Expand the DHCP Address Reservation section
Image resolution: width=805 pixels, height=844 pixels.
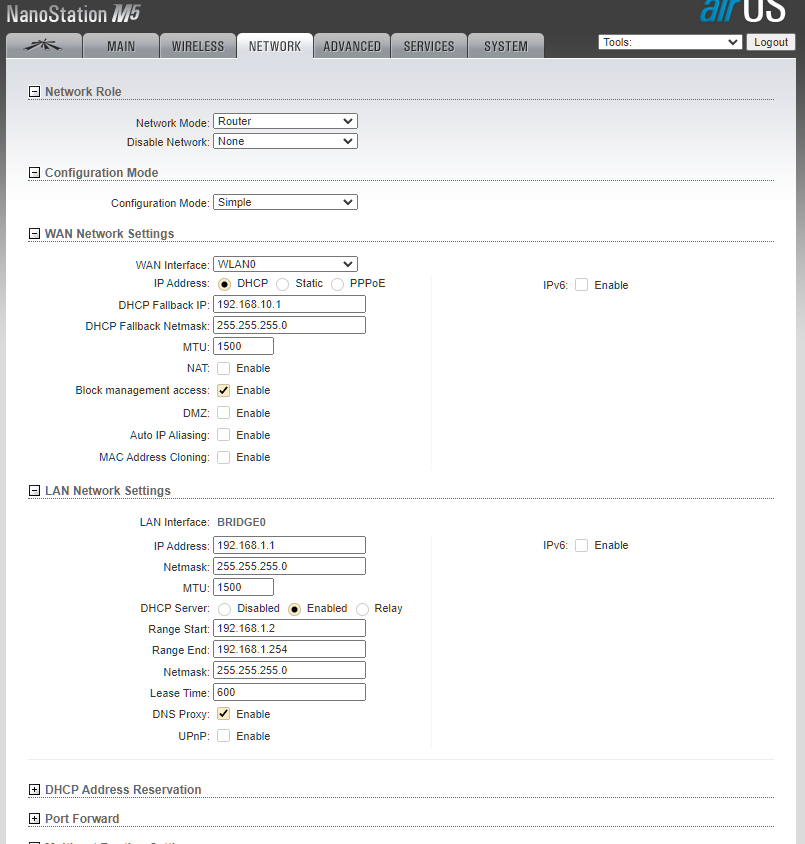(34, 790)
